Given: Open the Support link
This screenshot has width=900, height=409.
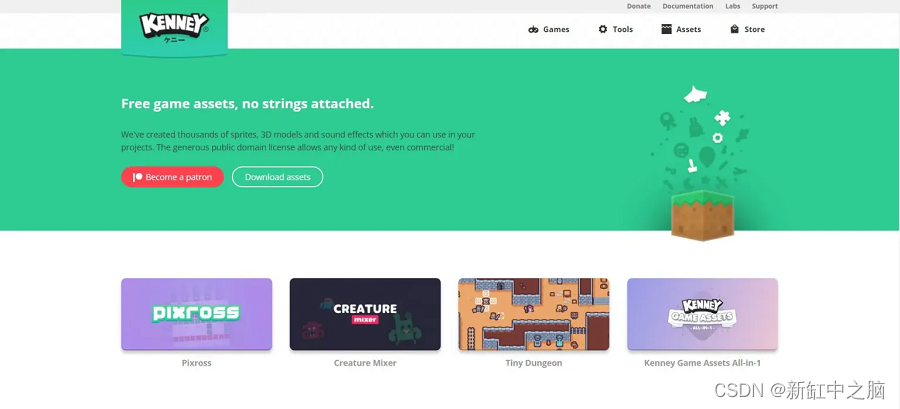Looking at the screenshot, I should [x=765, y=6].
